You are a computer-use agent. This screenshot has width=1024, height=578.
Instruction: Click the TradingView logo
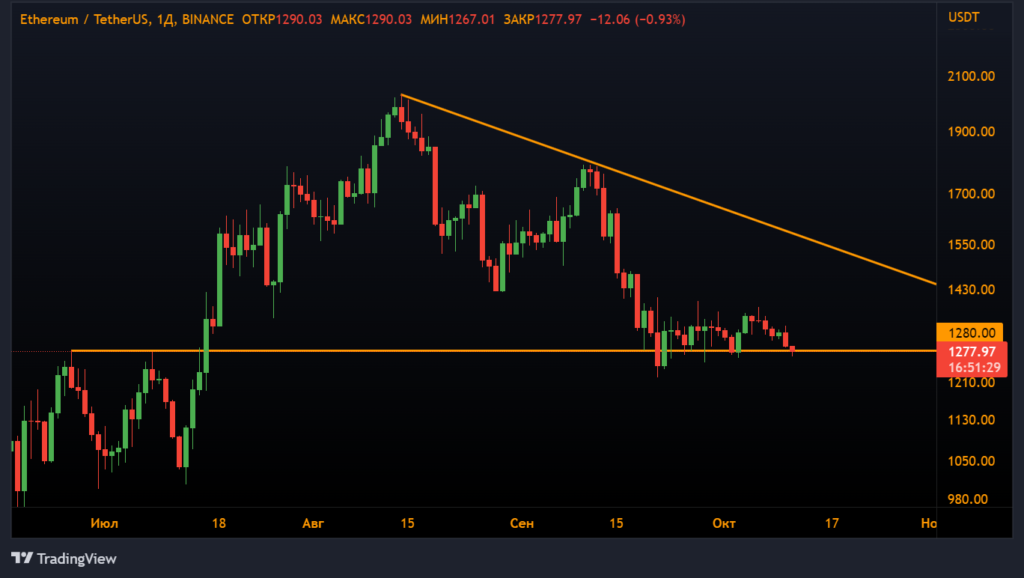pyautogui.click(x=64, y=558)
